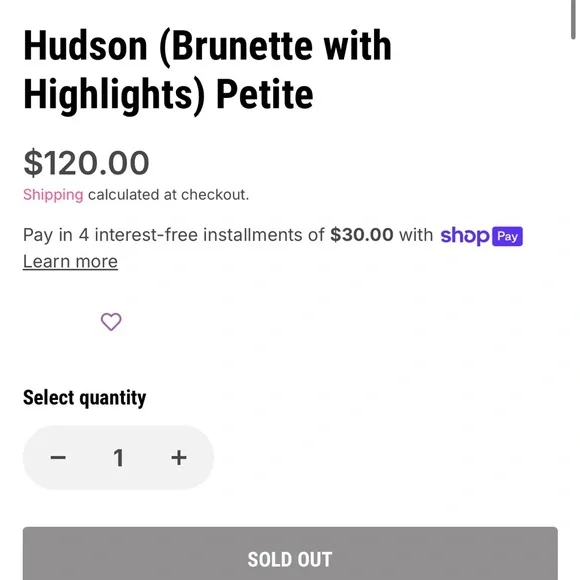This screenshot has height=580, width=580.
Task: Click the $120.00 price text
Action: [86, 163]
